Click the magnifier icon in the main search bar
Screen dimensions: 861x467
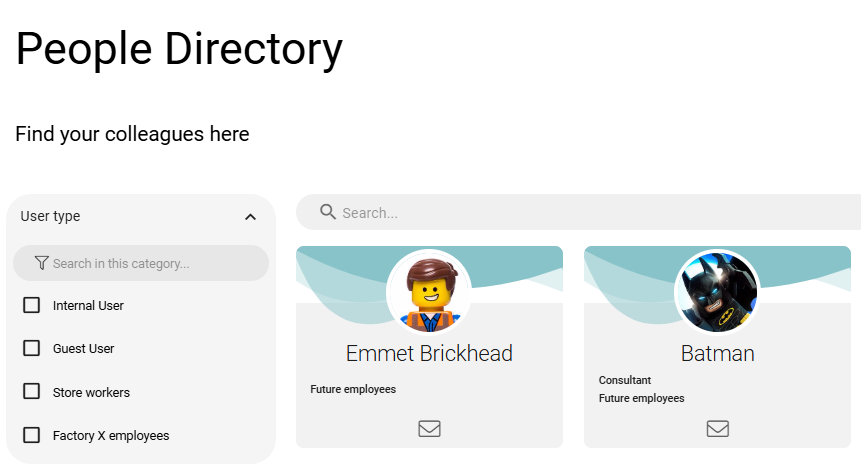328,212
